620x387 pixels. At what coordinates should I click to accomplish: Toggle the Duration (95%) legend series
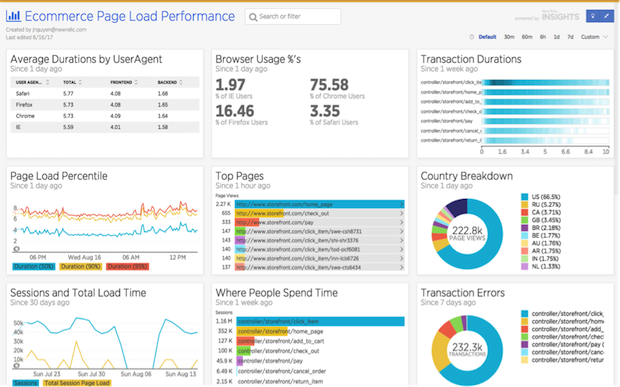(x=127, y=266)
